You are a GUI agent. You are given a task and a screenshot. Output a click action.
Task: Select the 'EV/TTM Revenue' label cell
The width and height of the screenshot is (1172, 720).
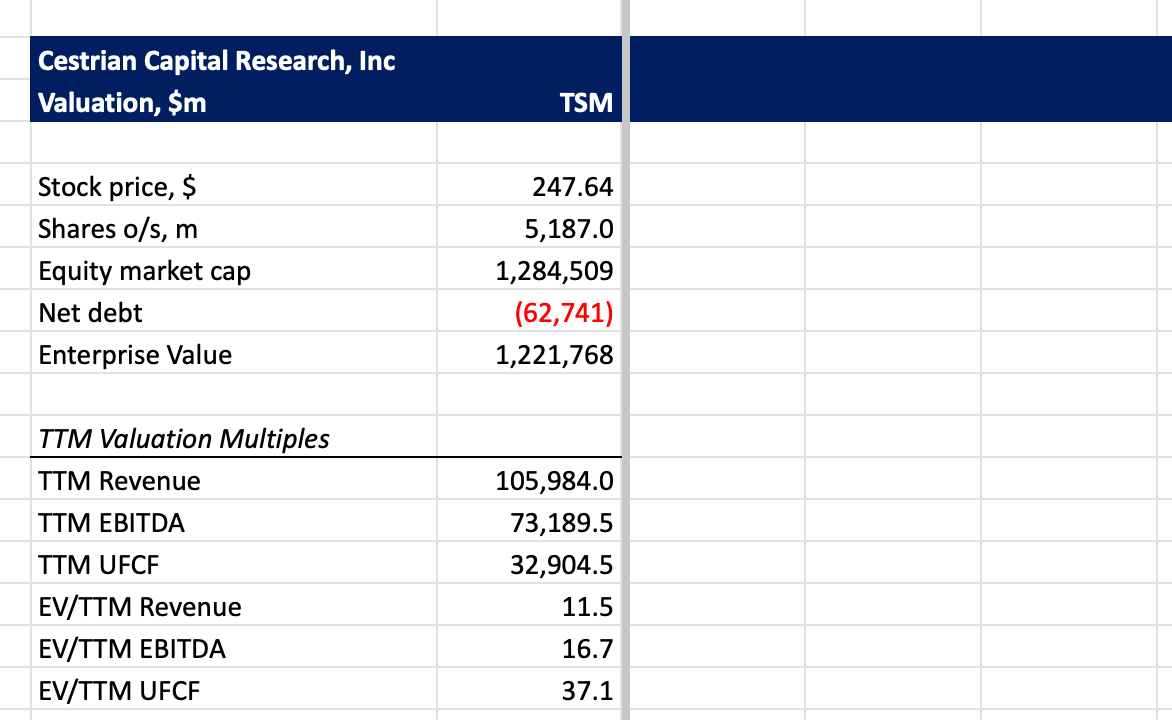(233, 606)
